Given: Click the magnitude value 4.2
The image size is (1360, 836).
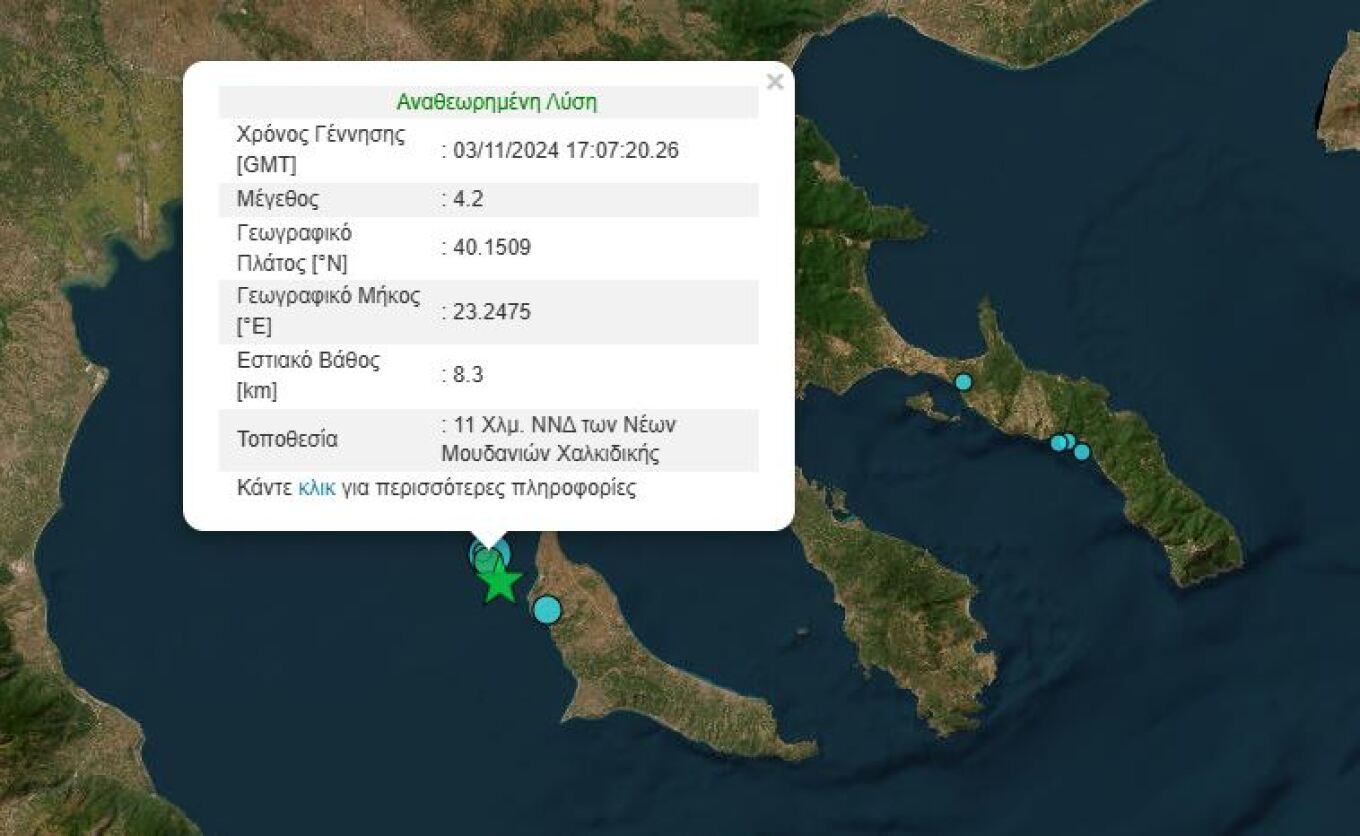Looking at the screenshot, I should coord(462,199).
